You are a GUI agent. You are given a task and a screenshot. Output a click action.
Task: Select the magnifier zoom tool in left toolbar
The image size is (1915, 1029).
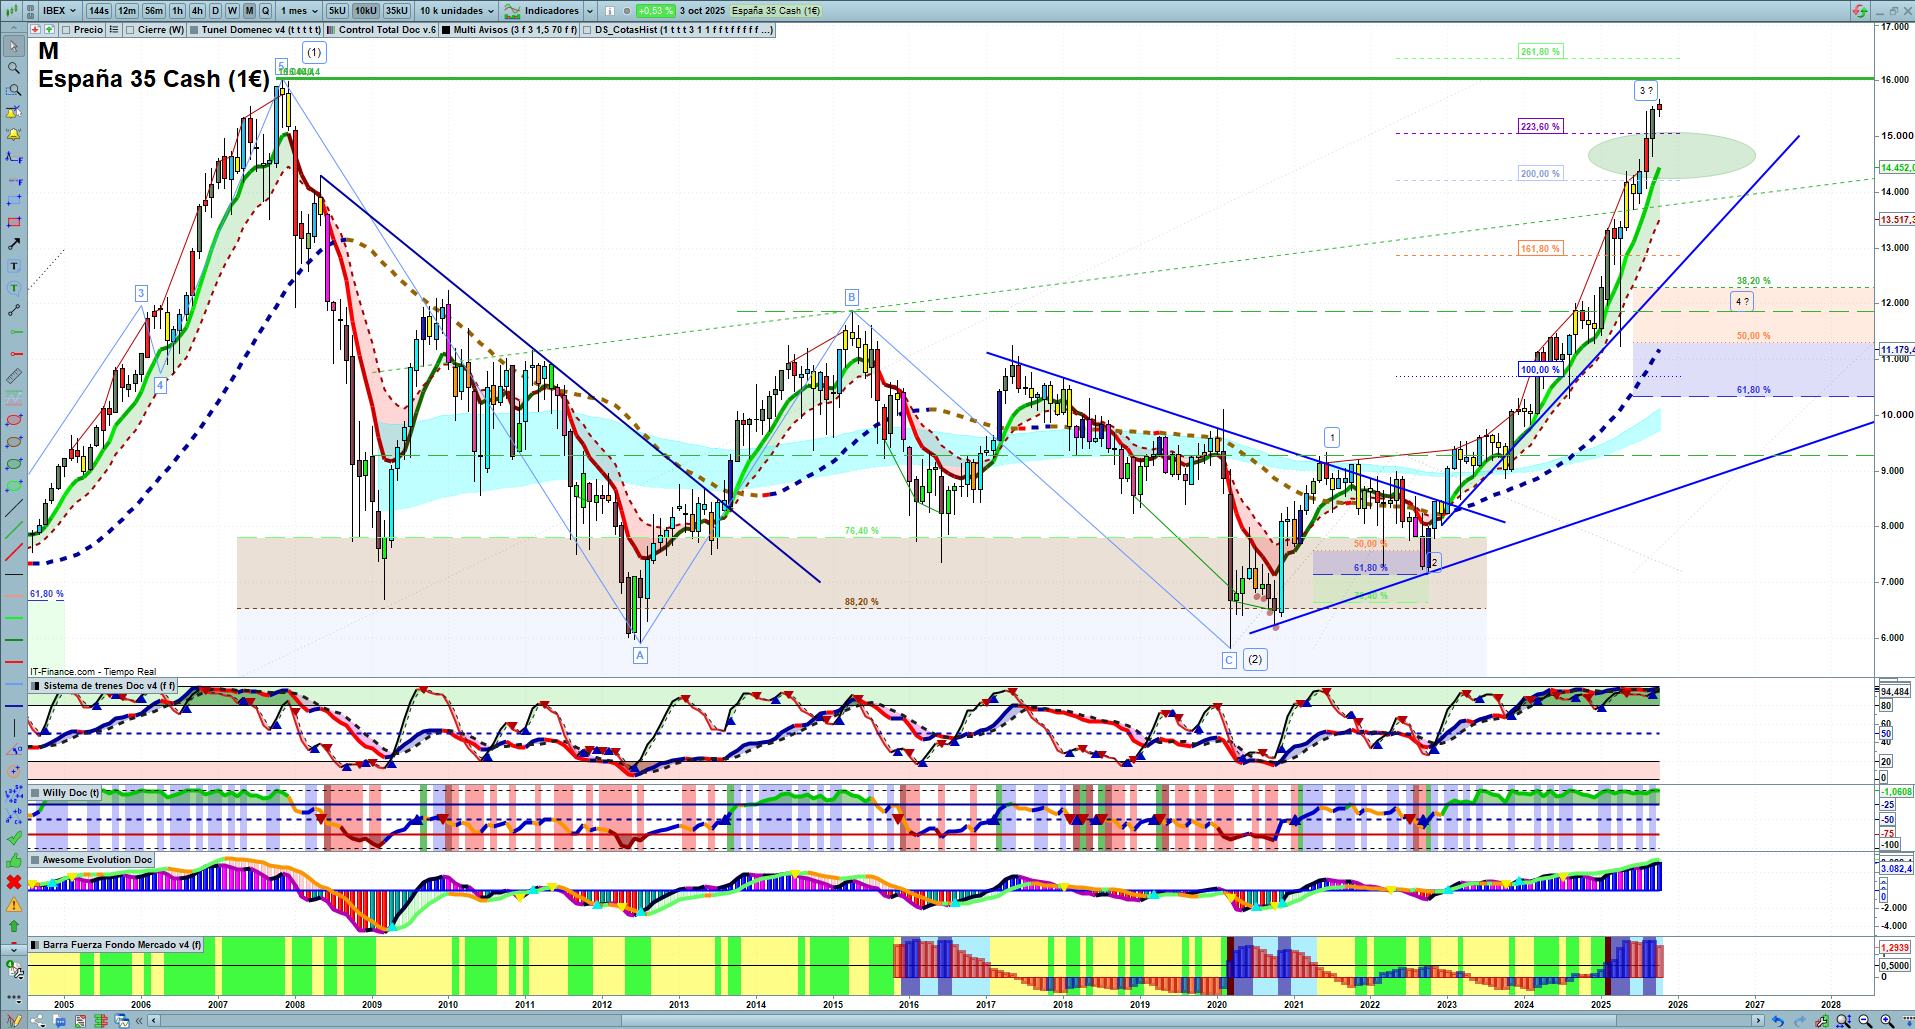coord(14,68)
